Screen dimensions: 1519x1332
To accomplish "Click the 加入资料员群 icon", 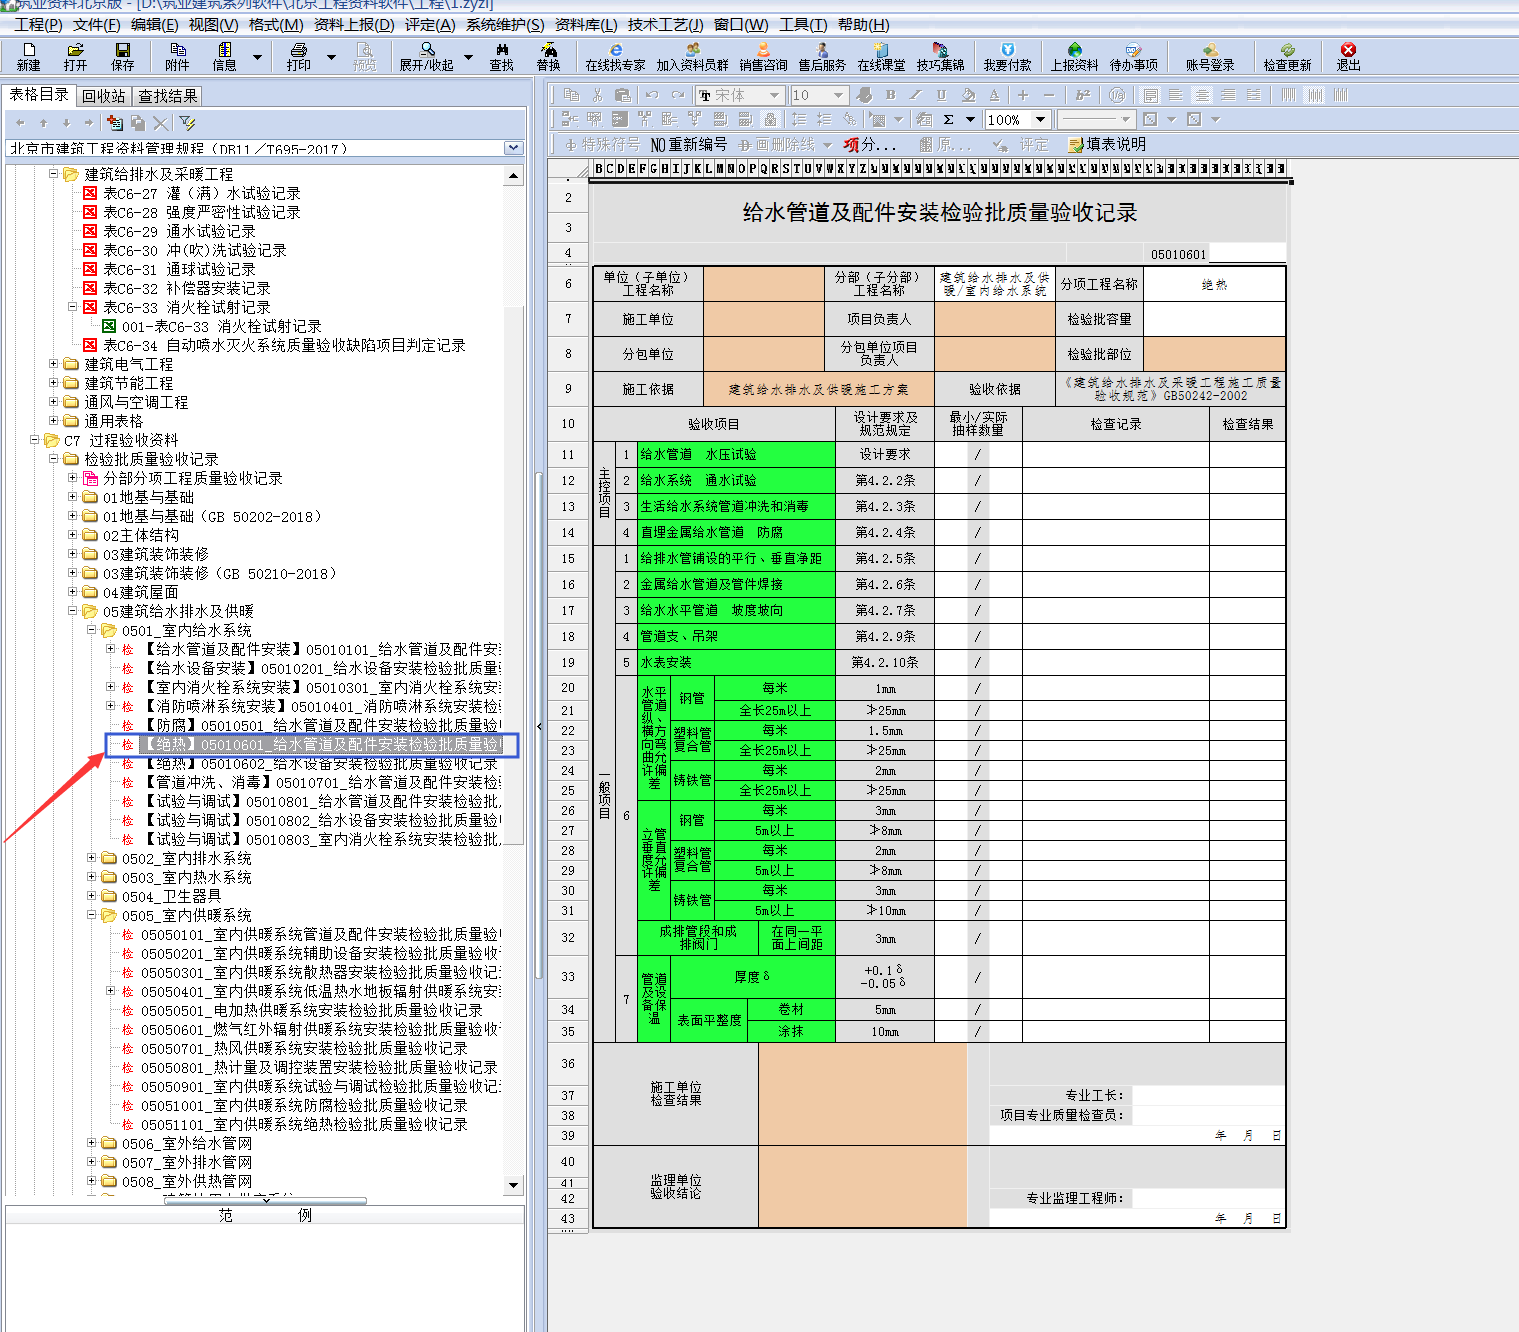I will tap(692, 56).
